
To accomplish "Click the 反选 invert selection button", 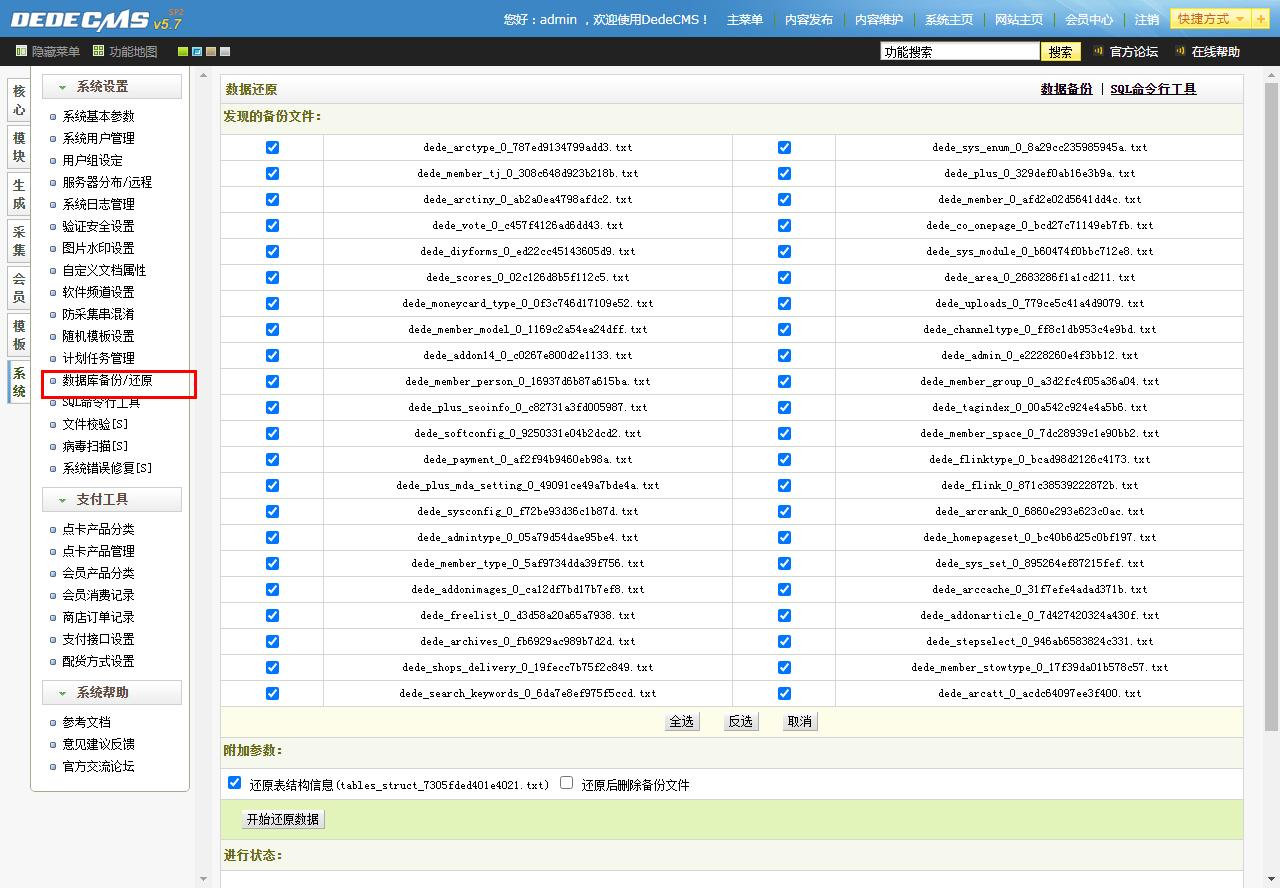I will pos(740,721).
